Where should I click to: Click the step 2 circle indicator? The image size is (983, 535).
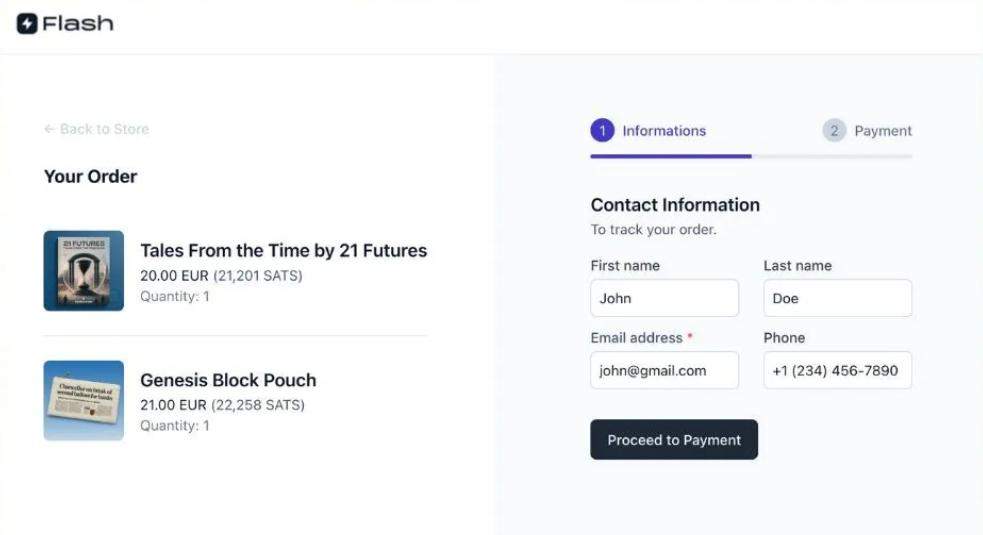coord(834,131)
